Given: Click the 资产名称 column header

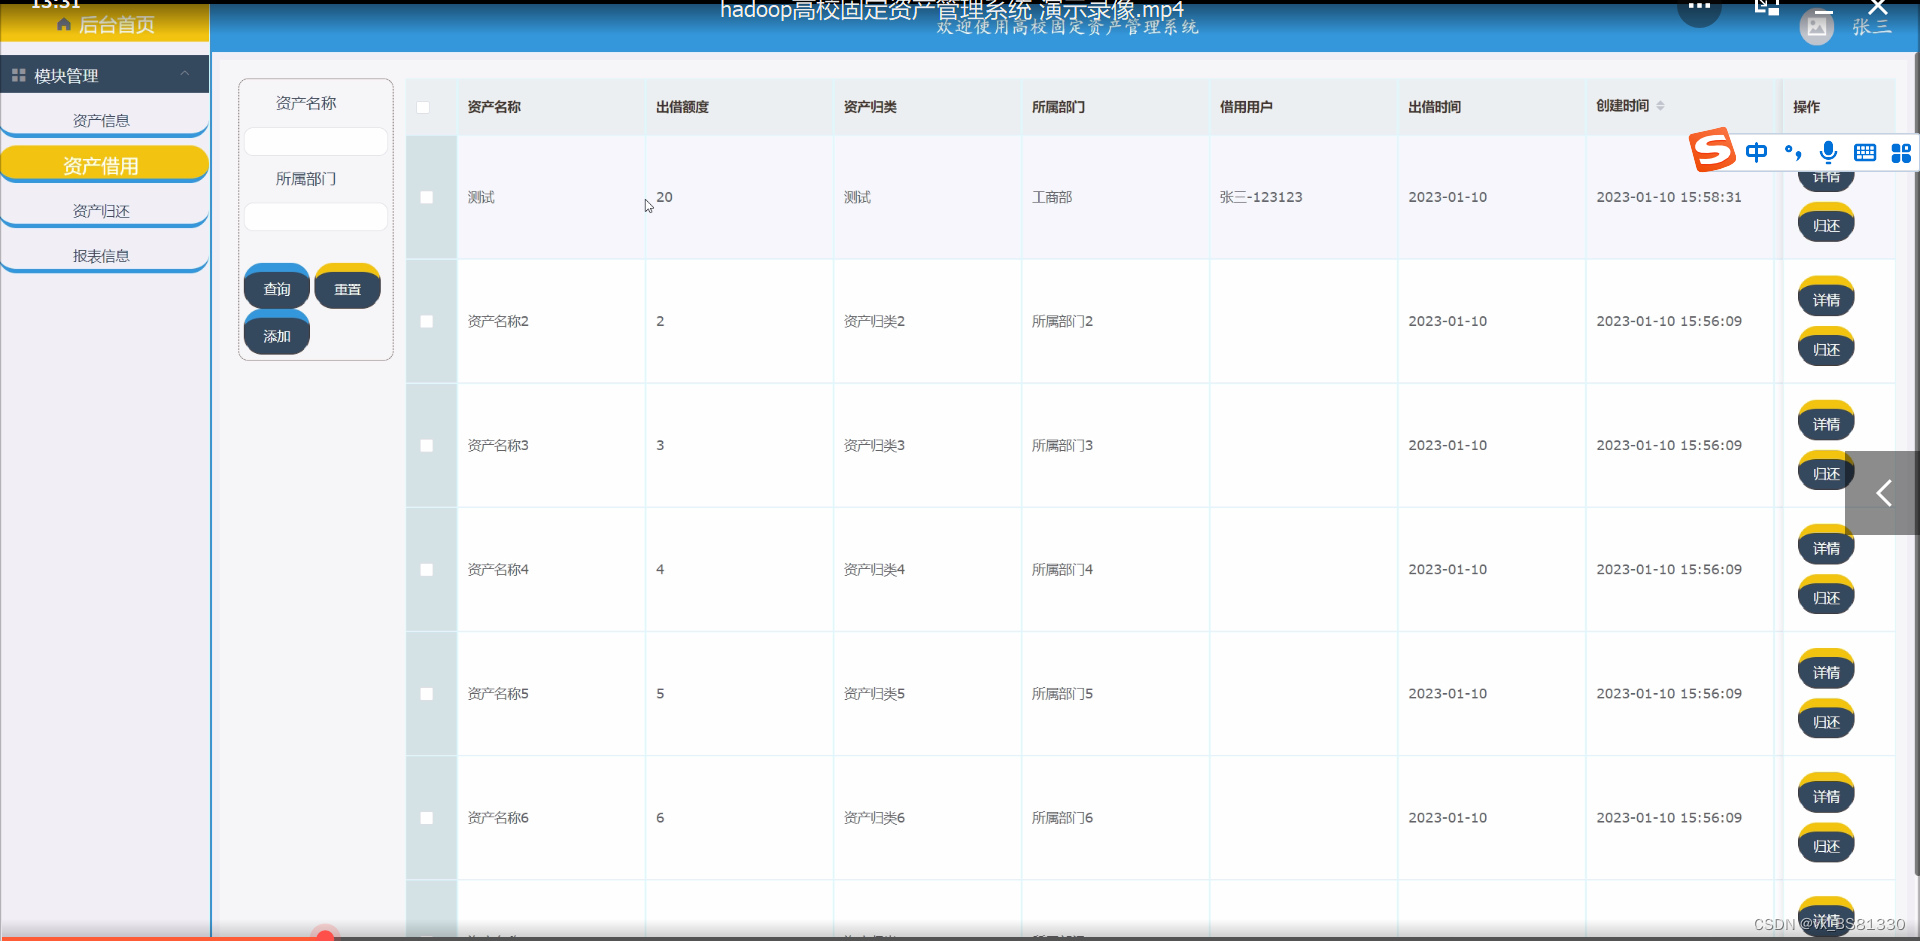Looking at the screenshot, I should 494,107.
